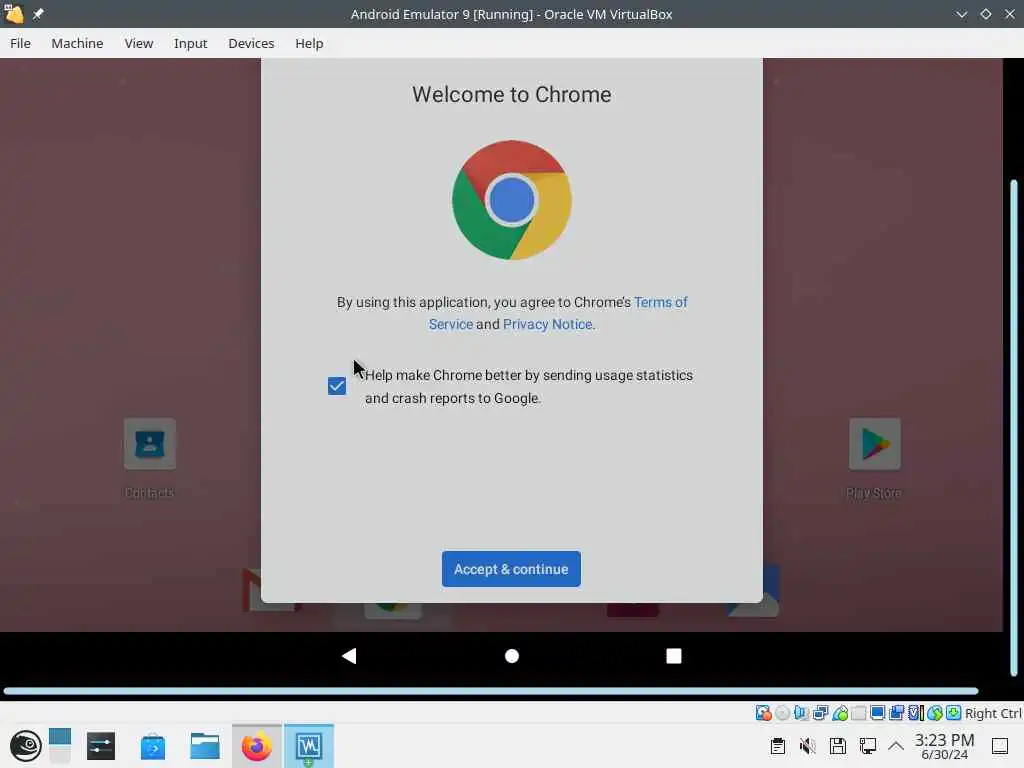Select the VirtualBox taskbar entry

click(x=309, y=746)
